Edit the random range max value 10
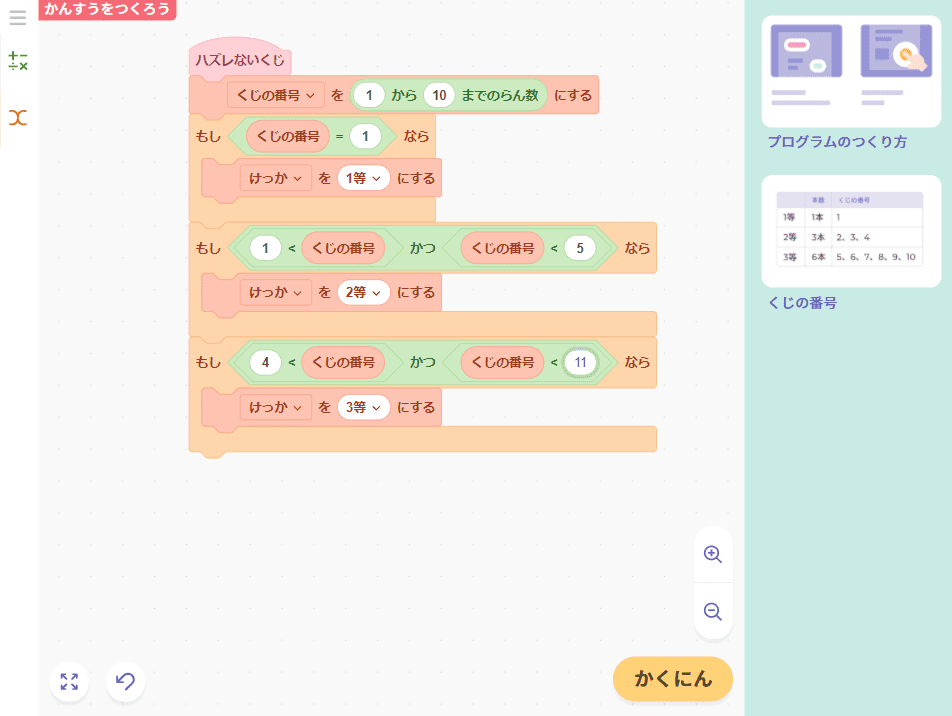This screenshot has height=716, width=952. pos(438,95)
